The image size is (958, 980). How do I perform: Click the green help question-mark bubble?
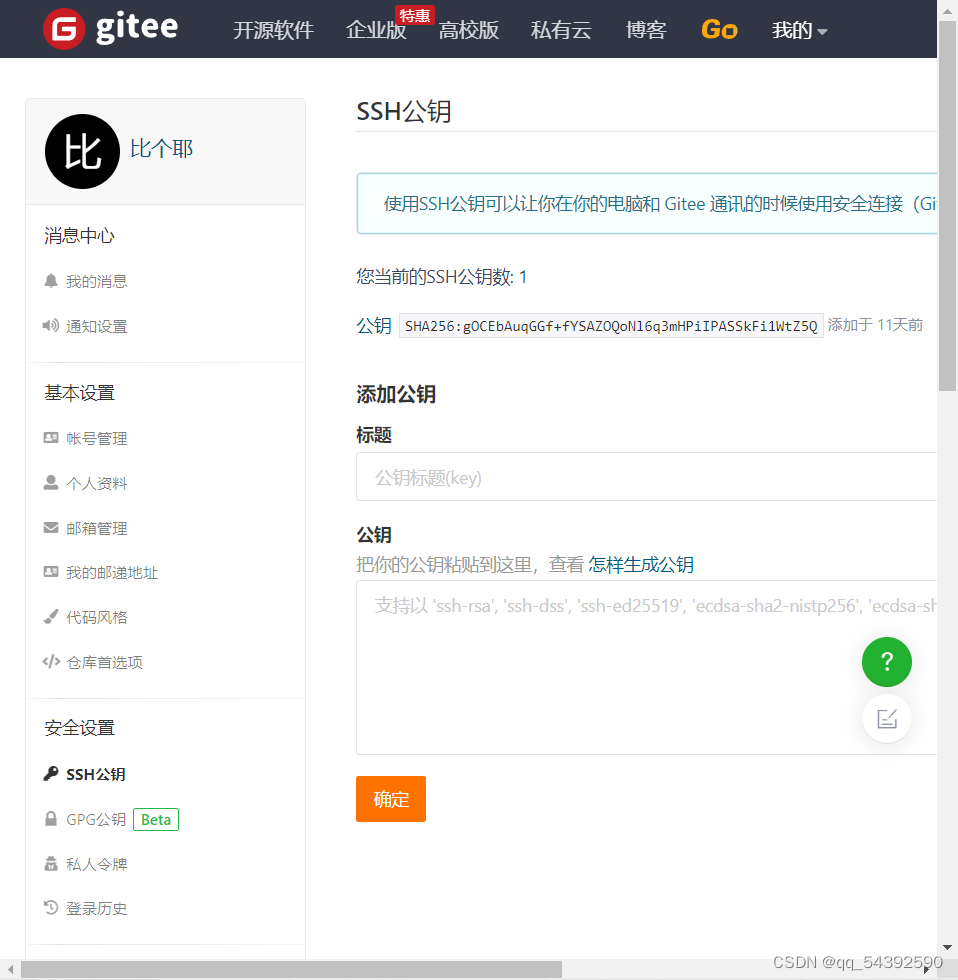tap(886, 662)
